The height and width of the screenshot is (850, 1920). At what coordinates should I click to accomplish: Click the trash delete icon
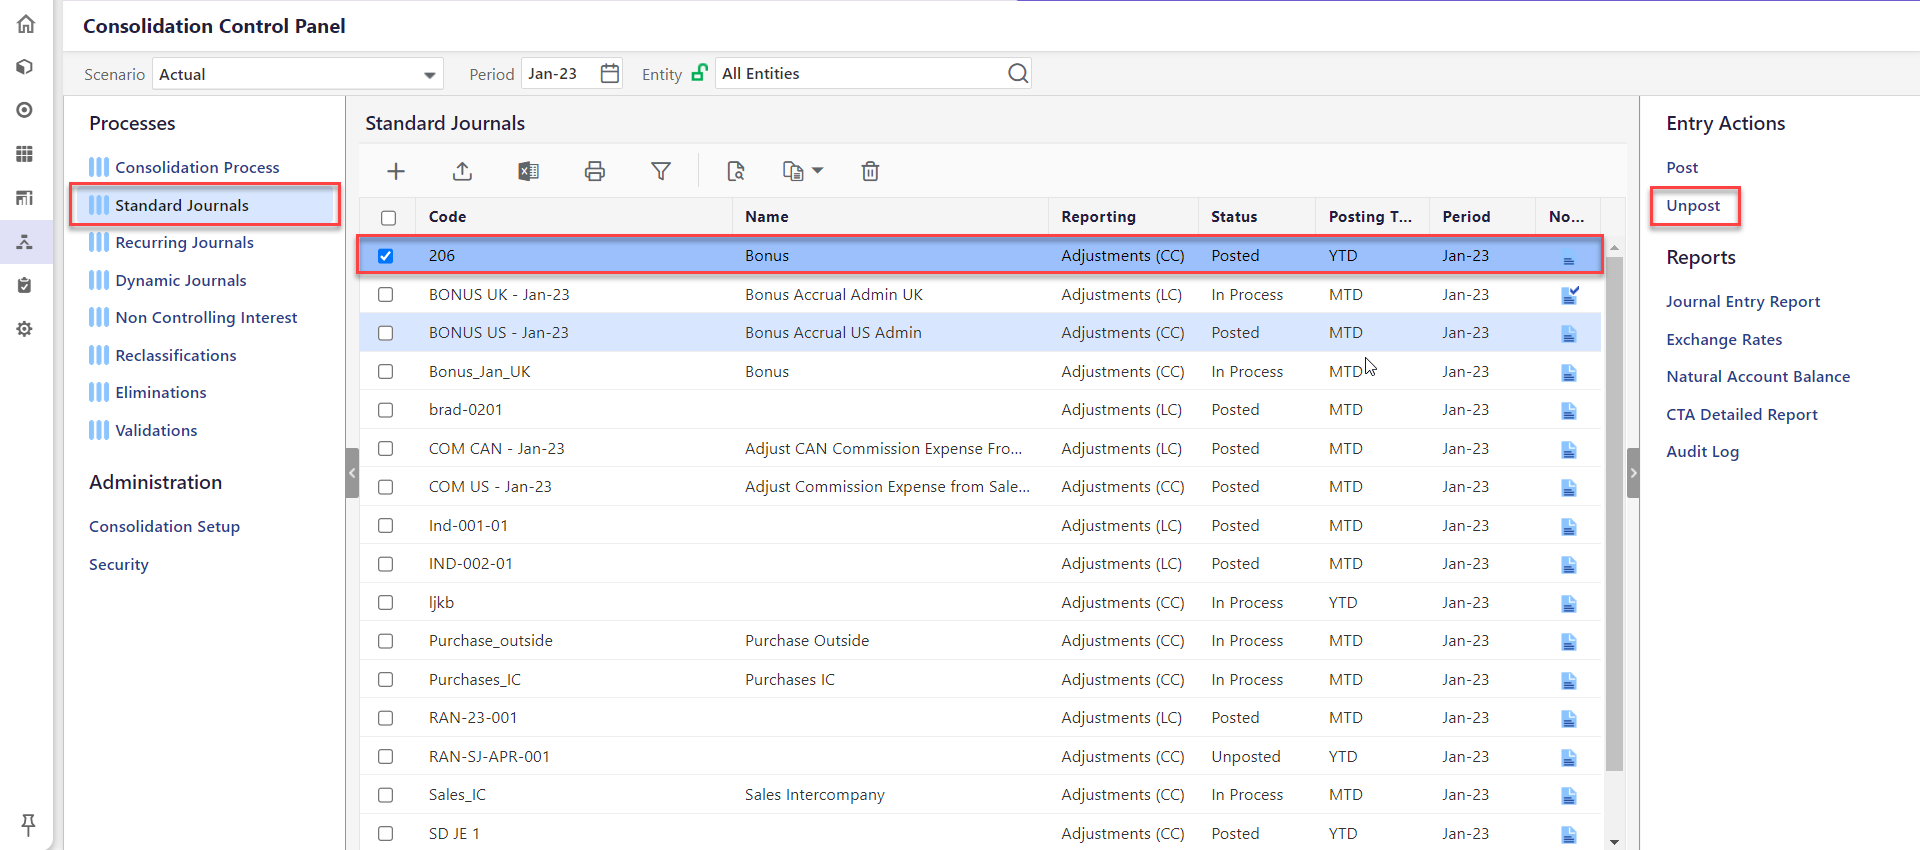click(870, 171)
